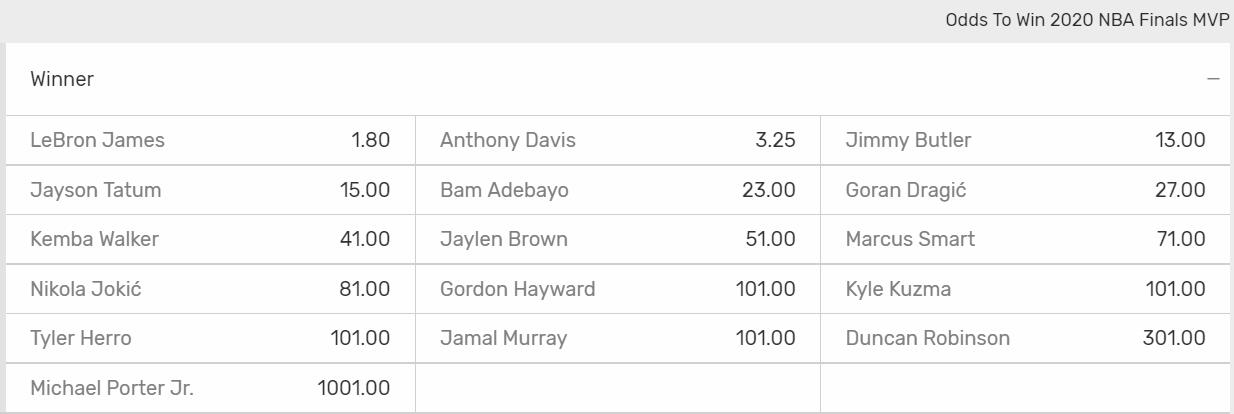Screen dimensions: 1234x414
Task: Select Marcus Smart at 71.00 odds
Action: click(x=1025, y=239)
